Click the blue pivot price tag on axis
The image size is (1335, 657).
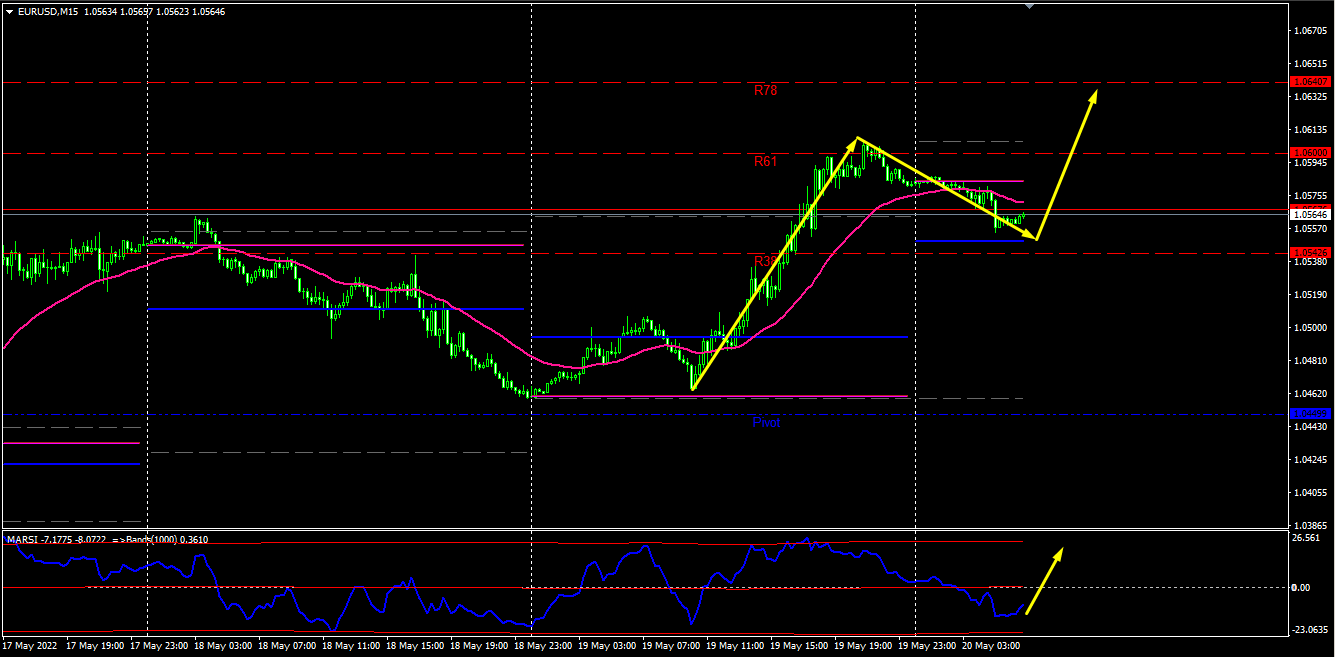(1310, 414)
